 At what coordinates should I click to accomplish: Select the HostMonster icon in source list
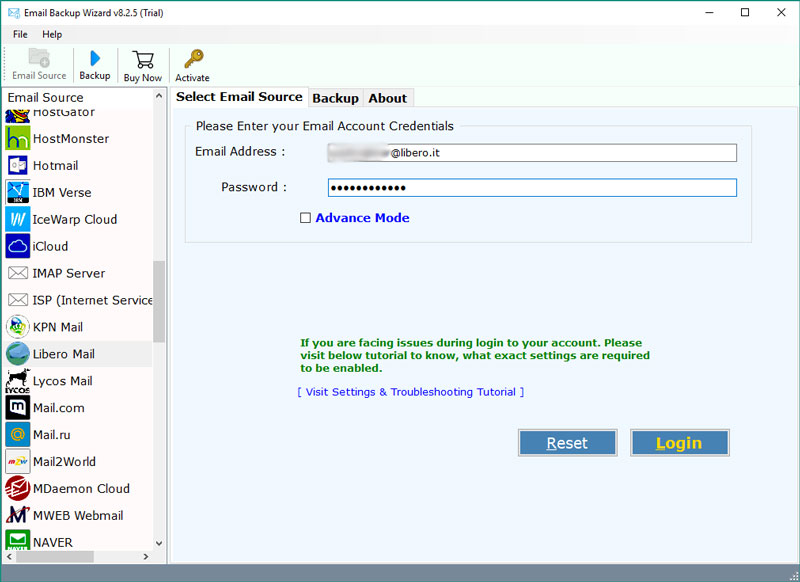click(x=18, y=138)
